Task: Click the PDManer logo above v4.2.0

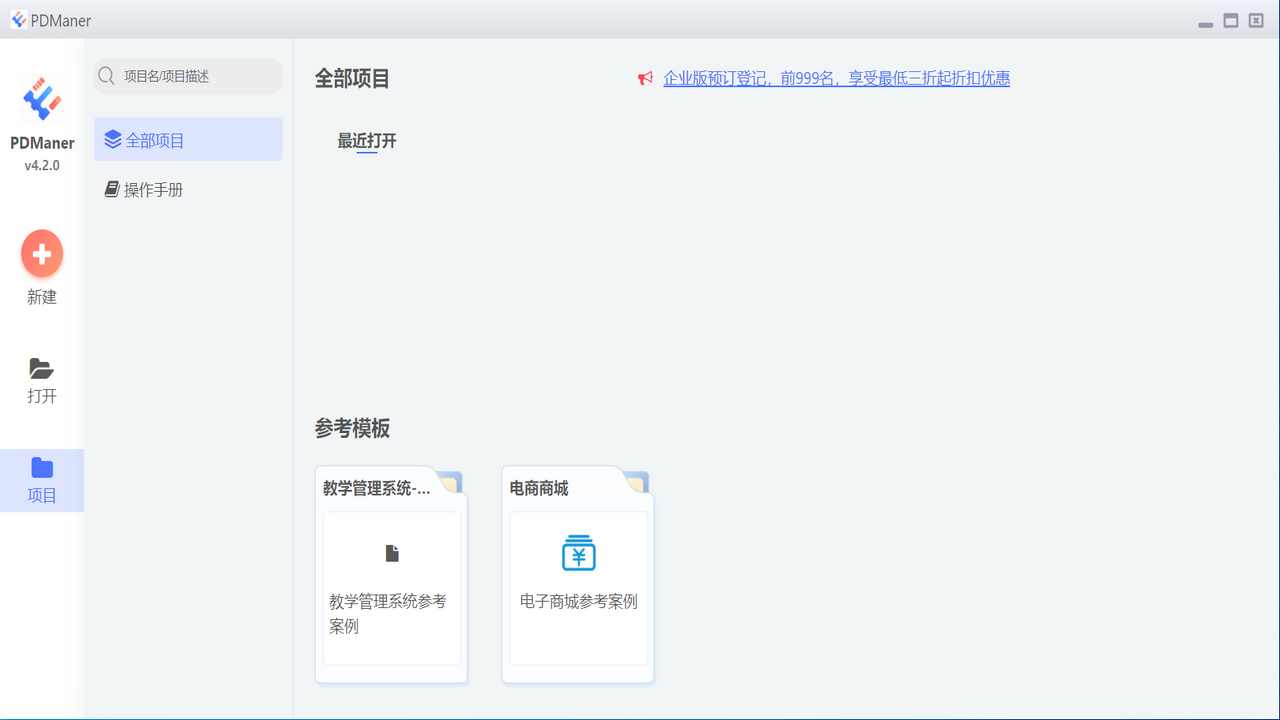Action: [x=41, y=98]
